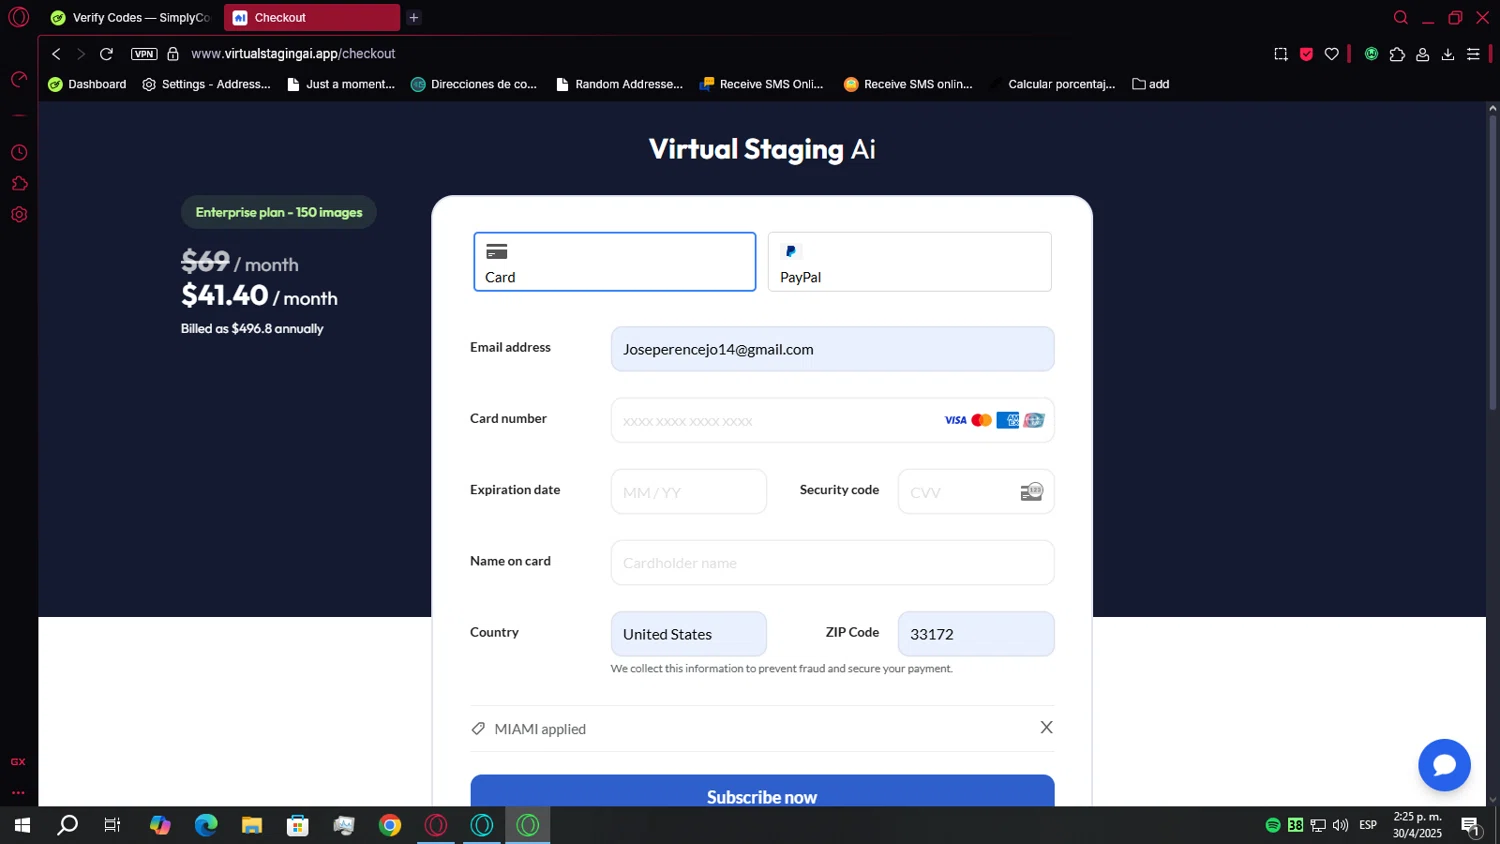Open Windows search in taskbar
1500x844 pixels.
67,825
